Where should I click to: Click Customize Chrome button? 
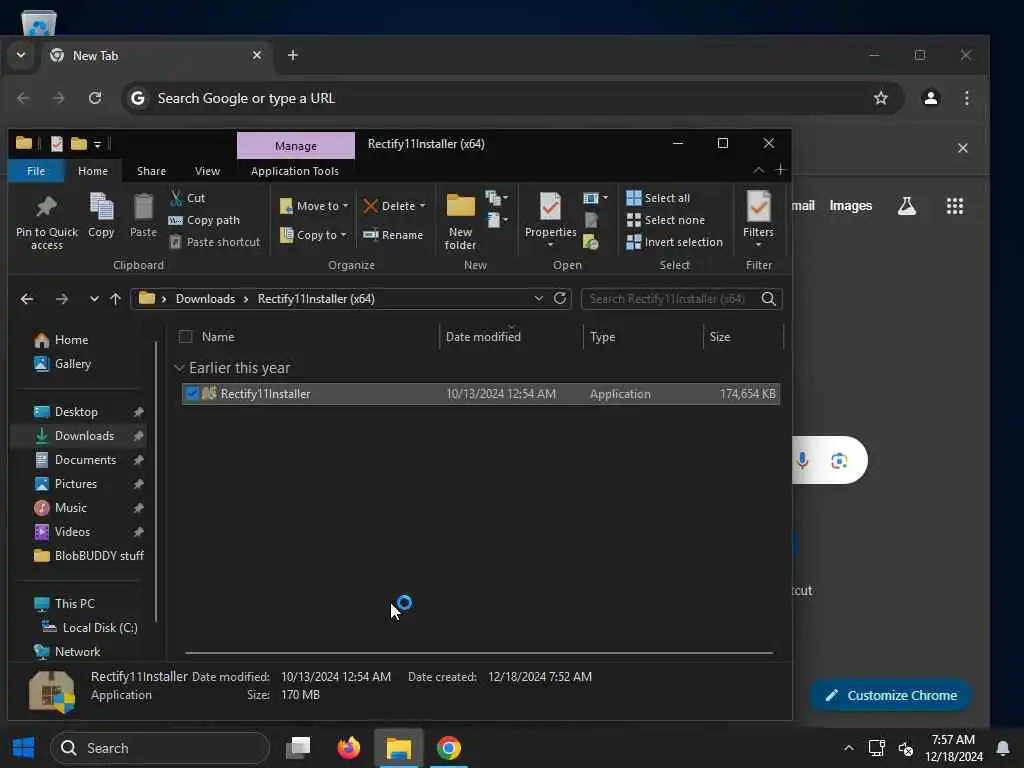891,696
